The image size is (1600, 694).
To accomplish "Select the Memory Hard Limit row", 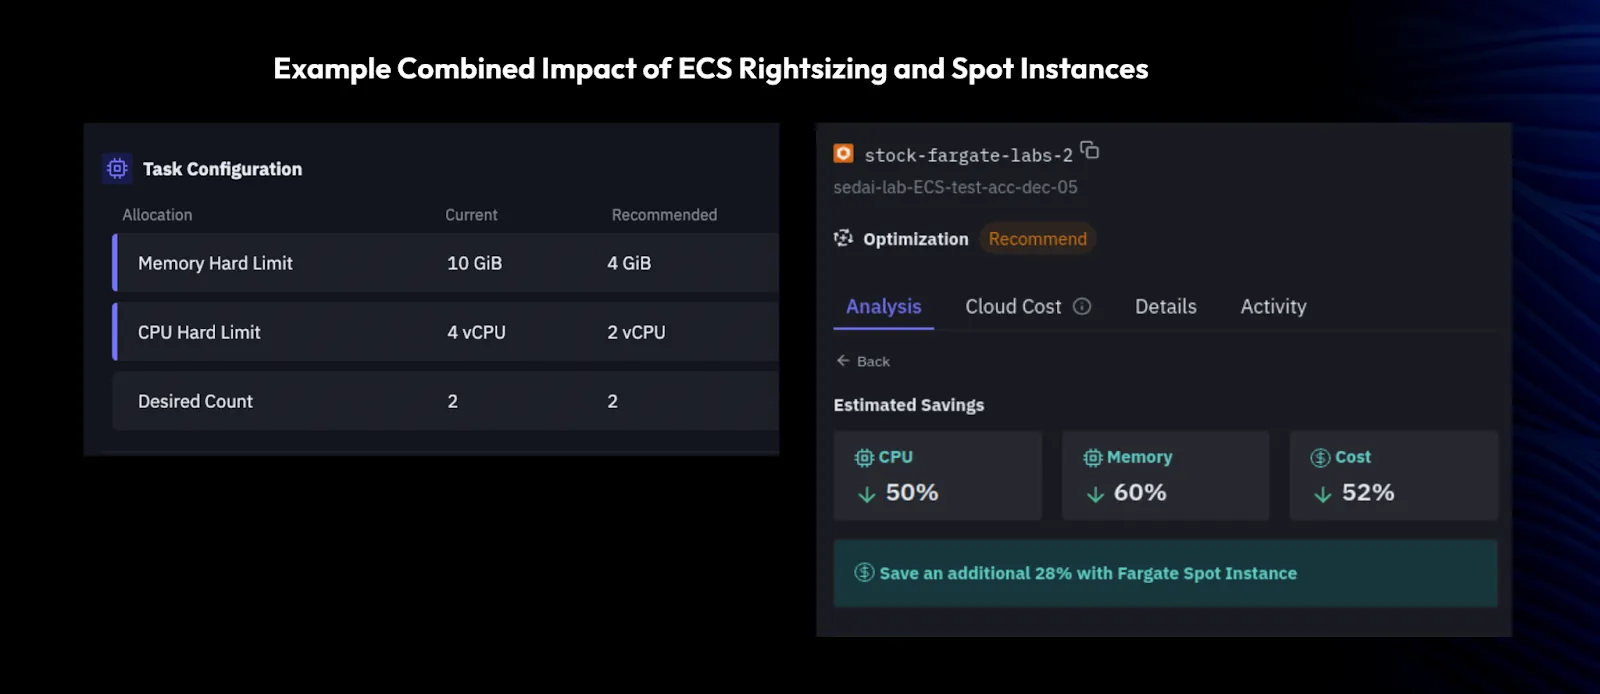I will 446,263.
